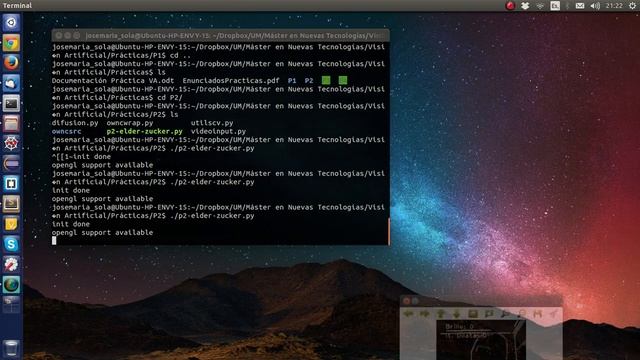Click 'owncsrc' directory name in terminal
The width and height of the screenshot is (640, 360).
[67, 131]
